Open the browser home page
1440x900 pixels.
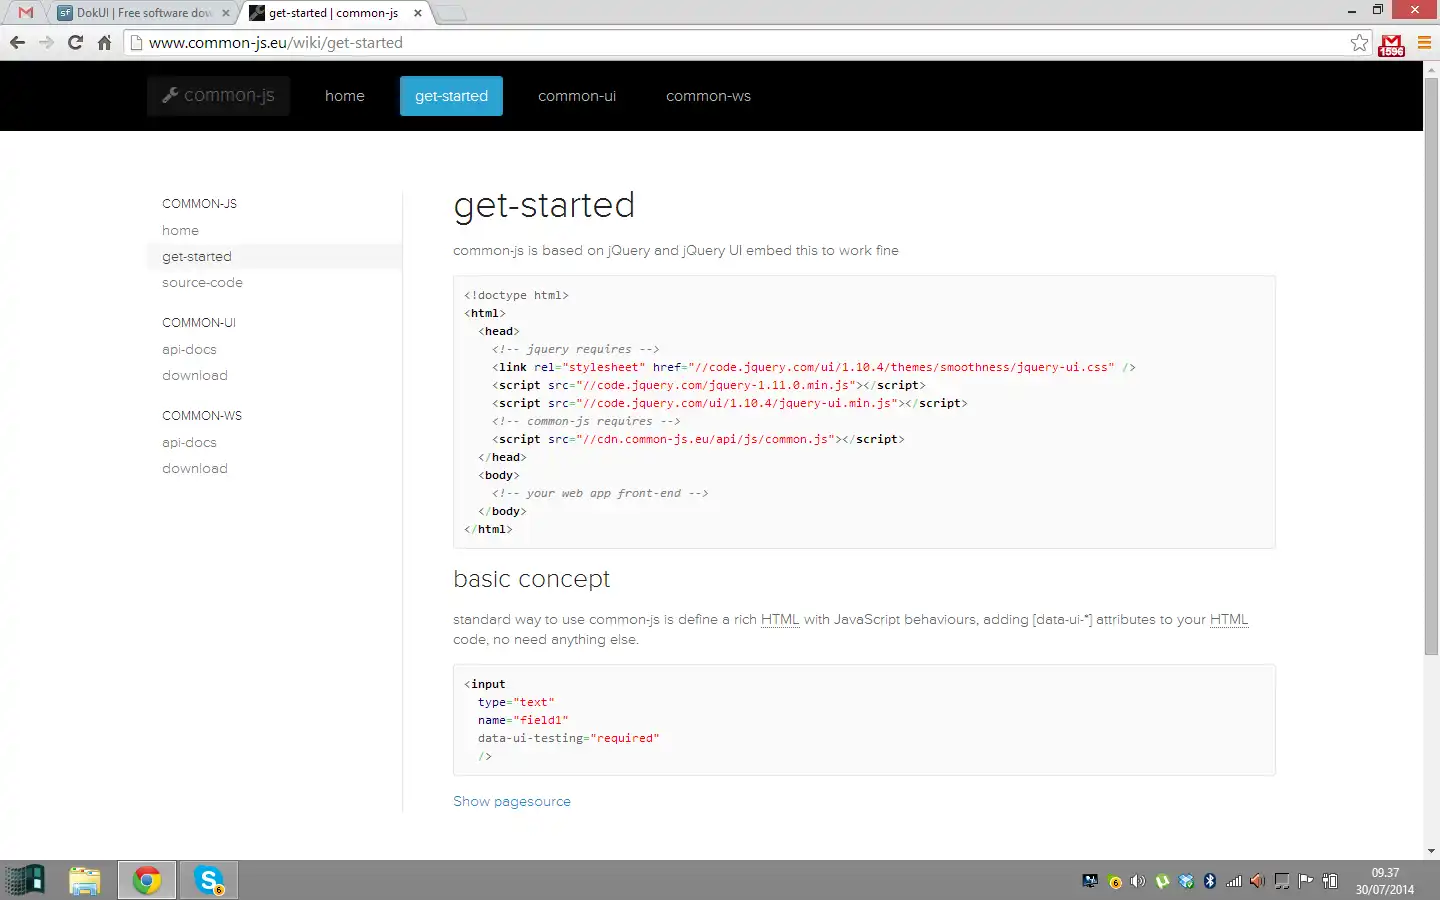[x=104, y=42]
